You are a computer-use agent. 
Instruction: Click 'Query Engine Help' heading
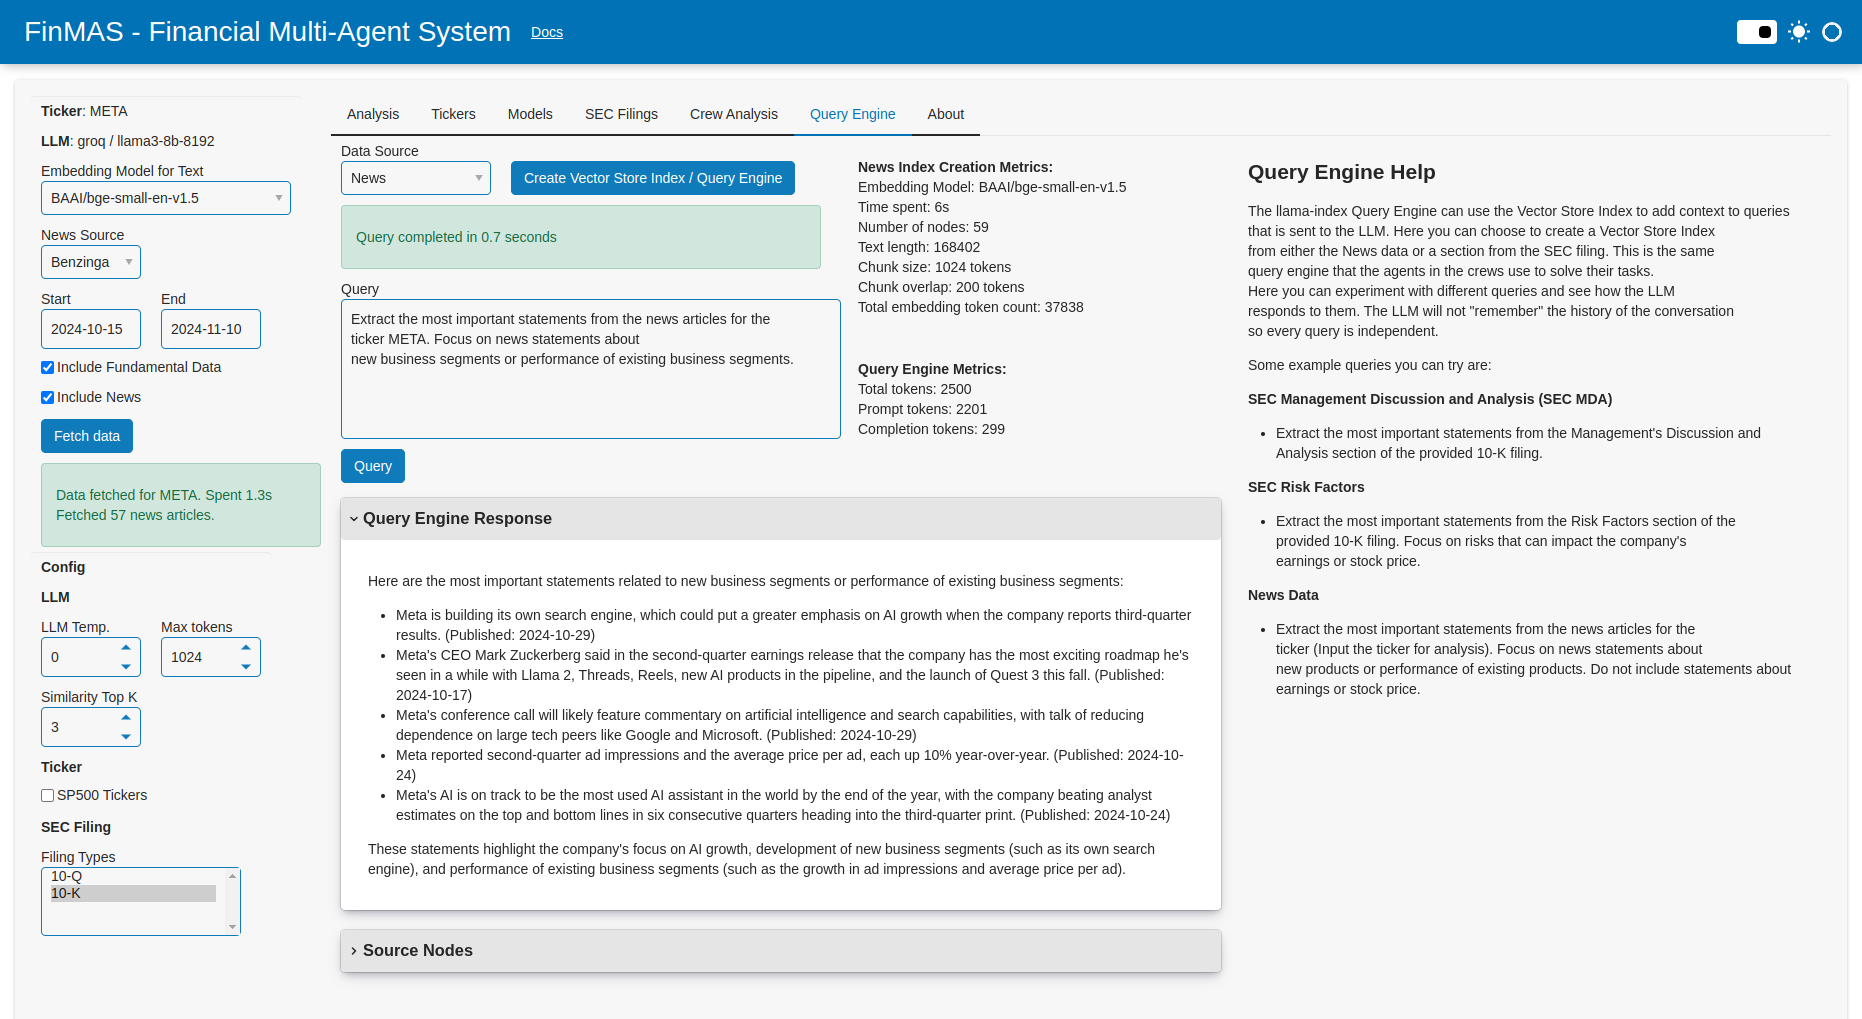pos(1341,172)
